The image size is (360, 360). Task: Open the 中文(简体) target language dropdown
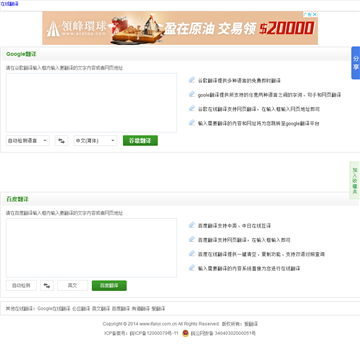pos(95,141)
